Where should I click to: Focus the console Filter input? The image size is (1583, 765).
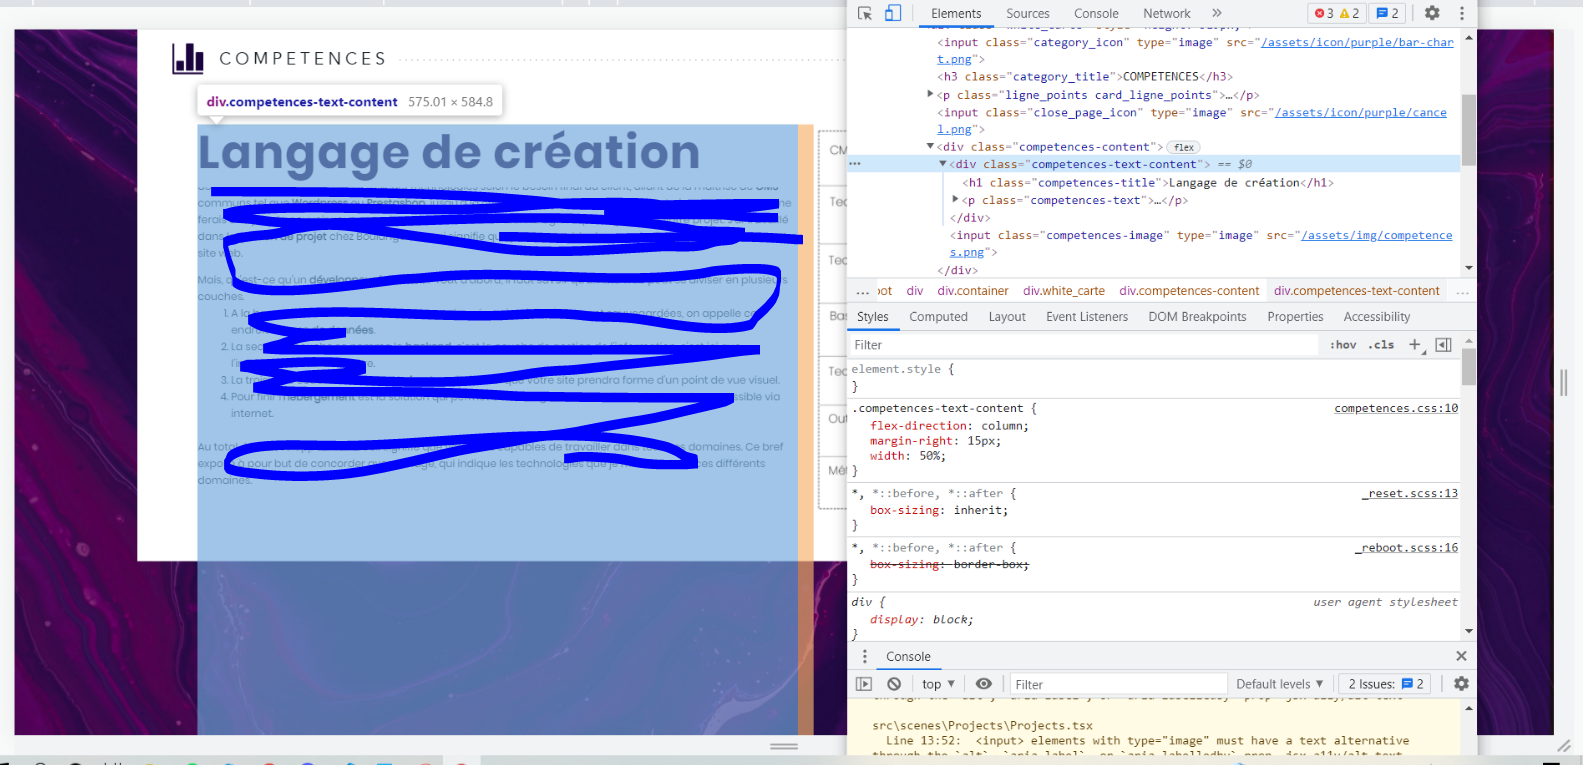click(1118, 684)
